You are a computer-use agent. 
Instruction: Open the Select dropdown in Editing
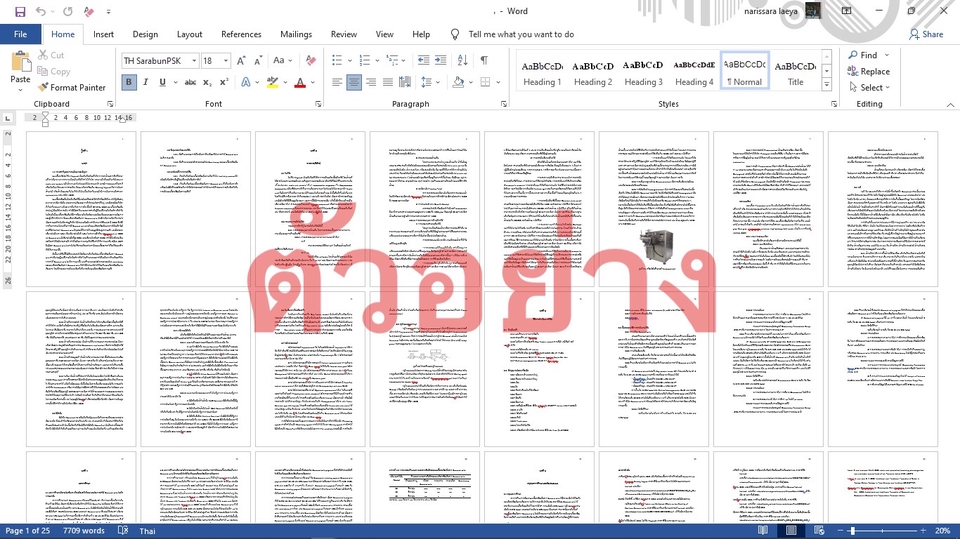click(869, 88)
